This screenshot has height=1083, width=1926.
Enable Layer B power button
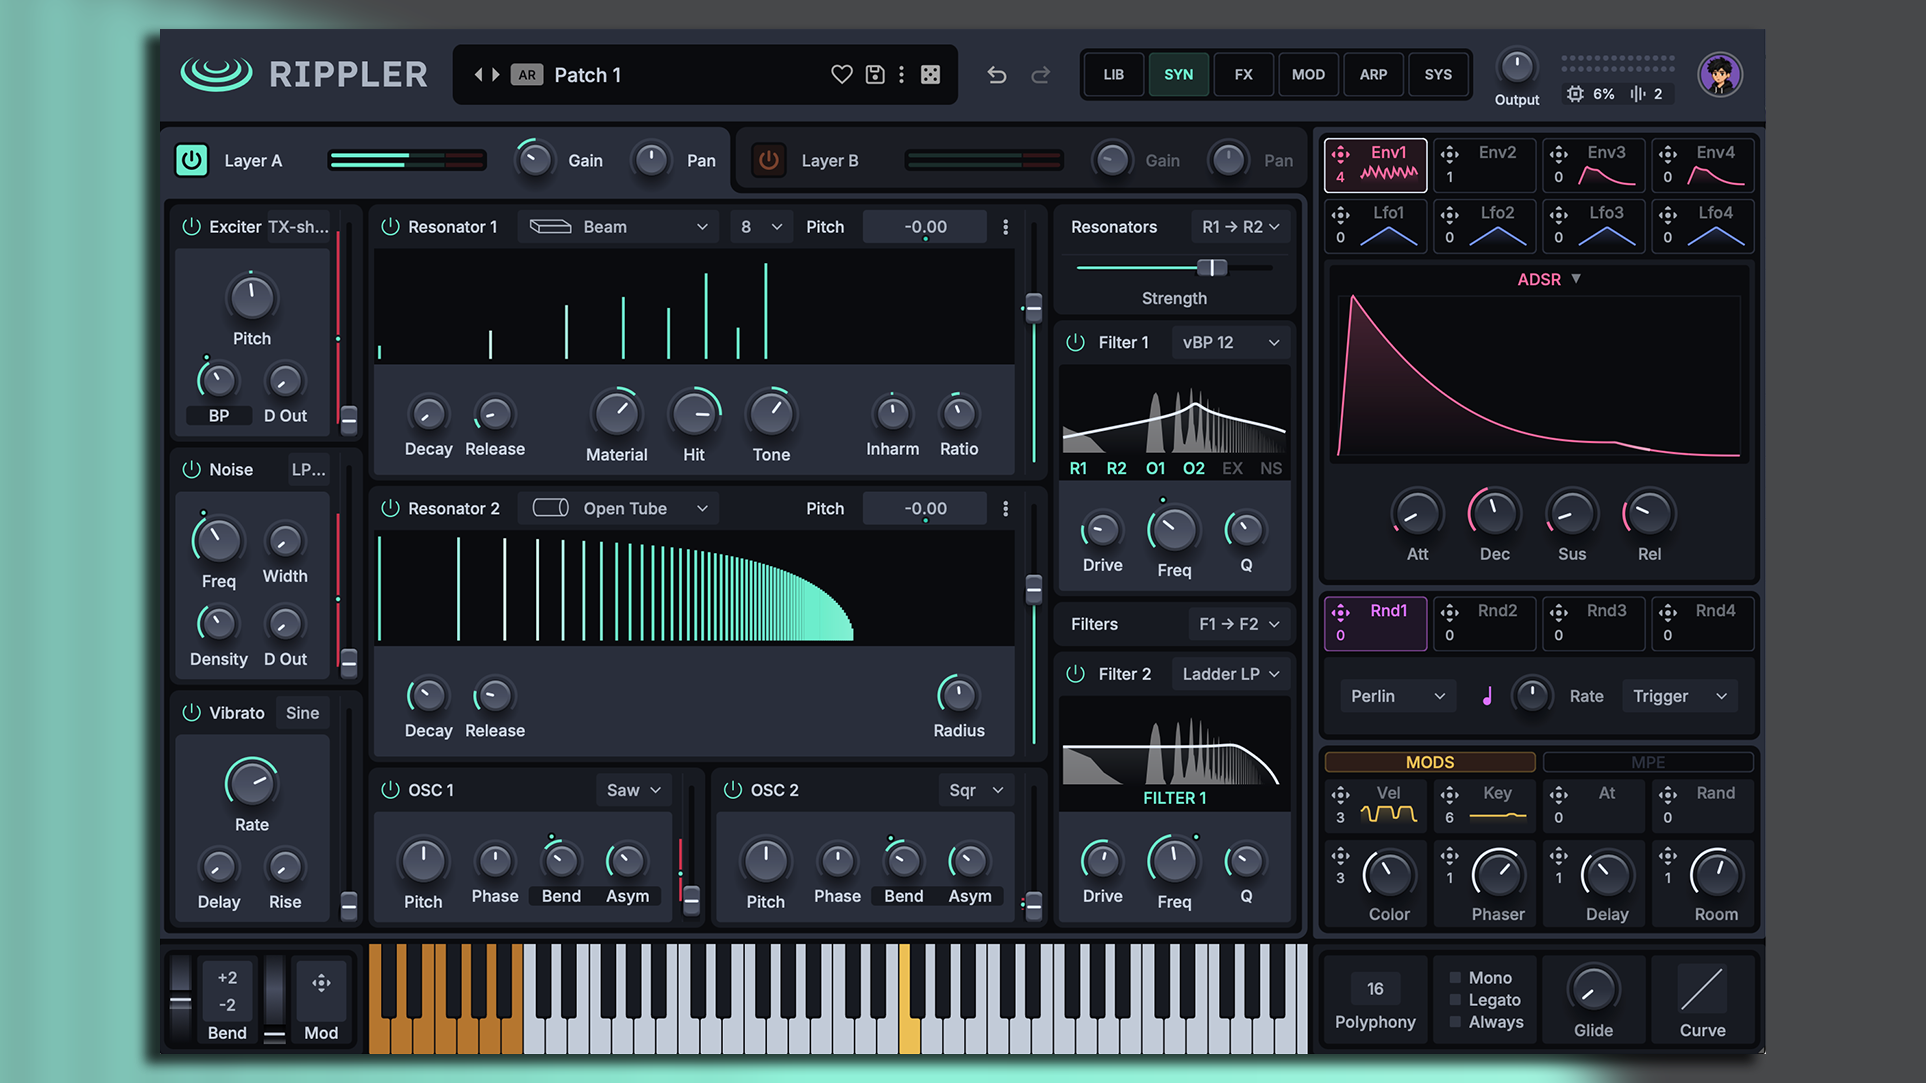[x=768, y=160]
